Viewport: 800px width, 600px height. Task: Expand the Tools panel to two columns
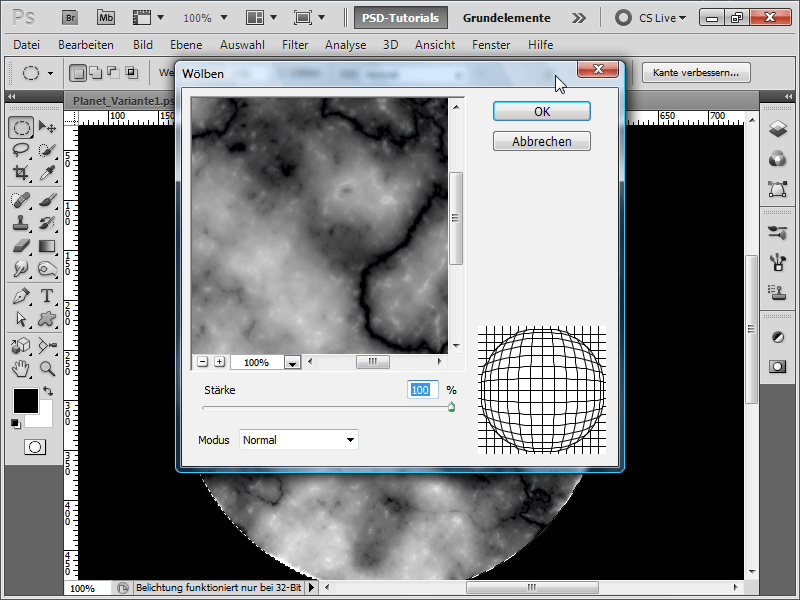[11, 96]
